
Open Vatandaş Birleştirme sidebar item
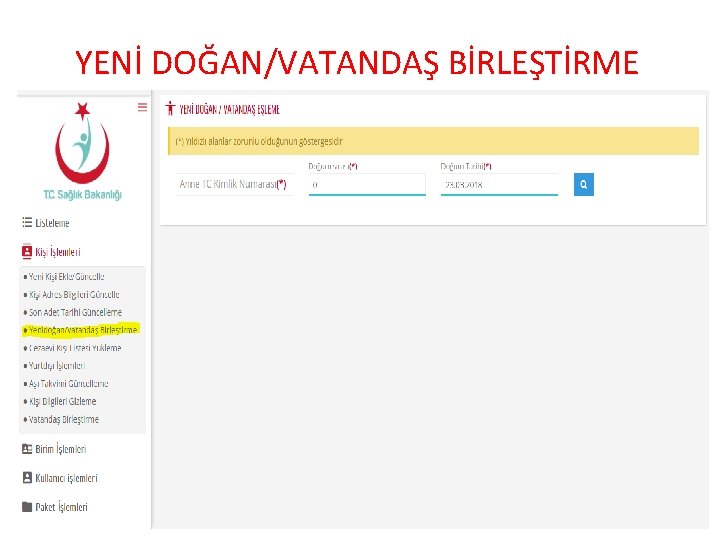coord(64,419)
